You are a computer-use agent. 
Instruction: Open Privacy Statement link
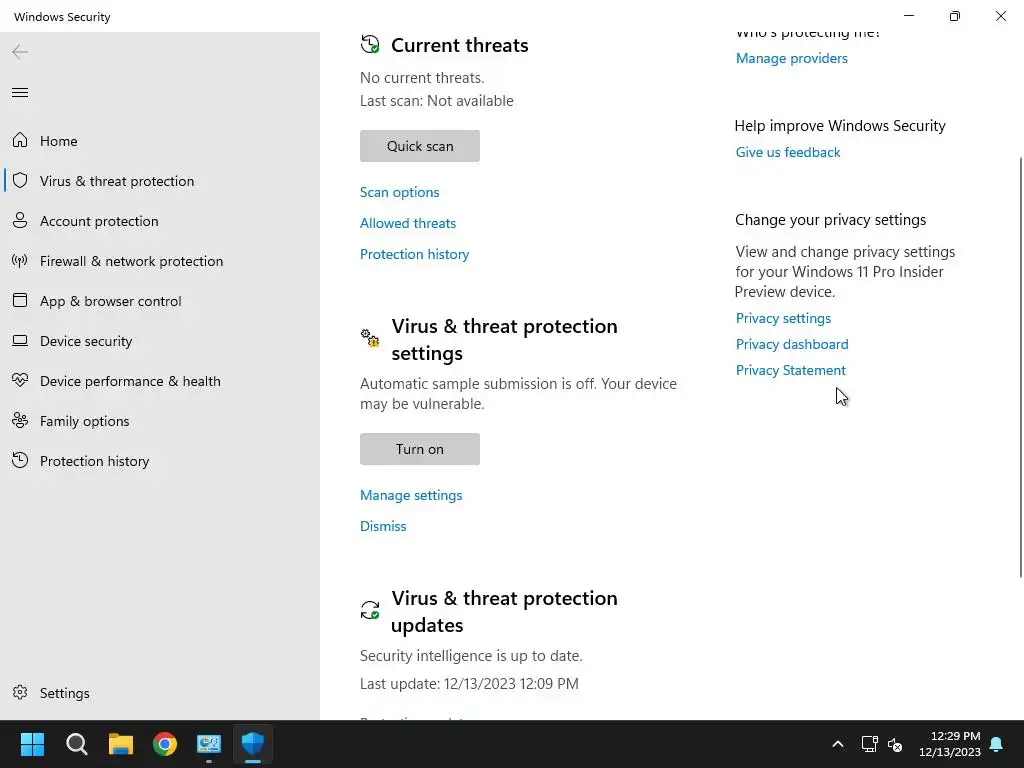click(791, 370)
